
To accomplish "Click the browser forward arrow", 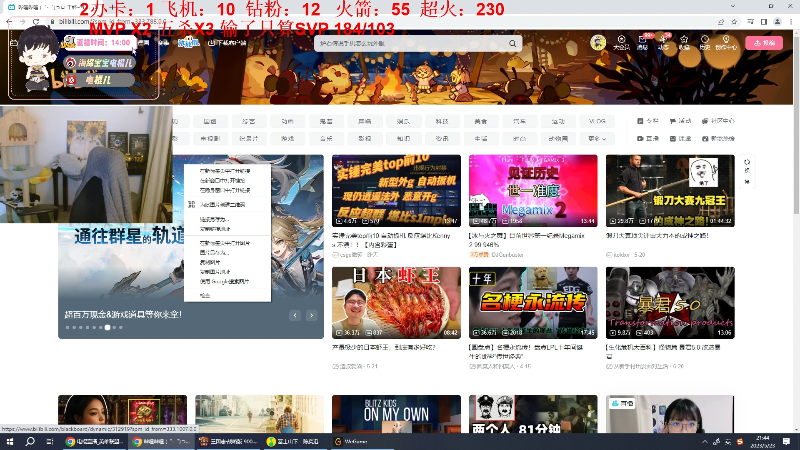I will (x=22, y=22).
